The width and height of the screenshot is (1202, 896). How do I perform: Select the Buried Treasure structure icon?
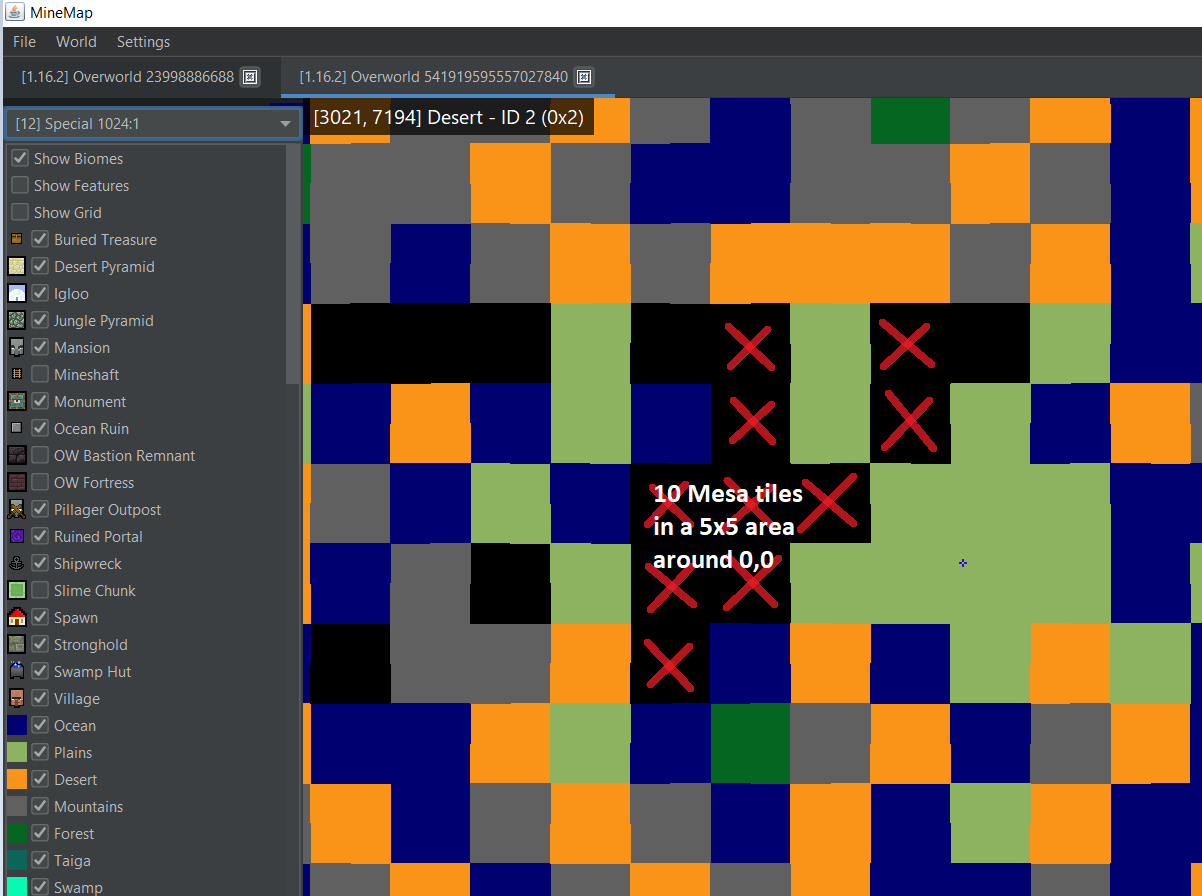coord(17,239)
